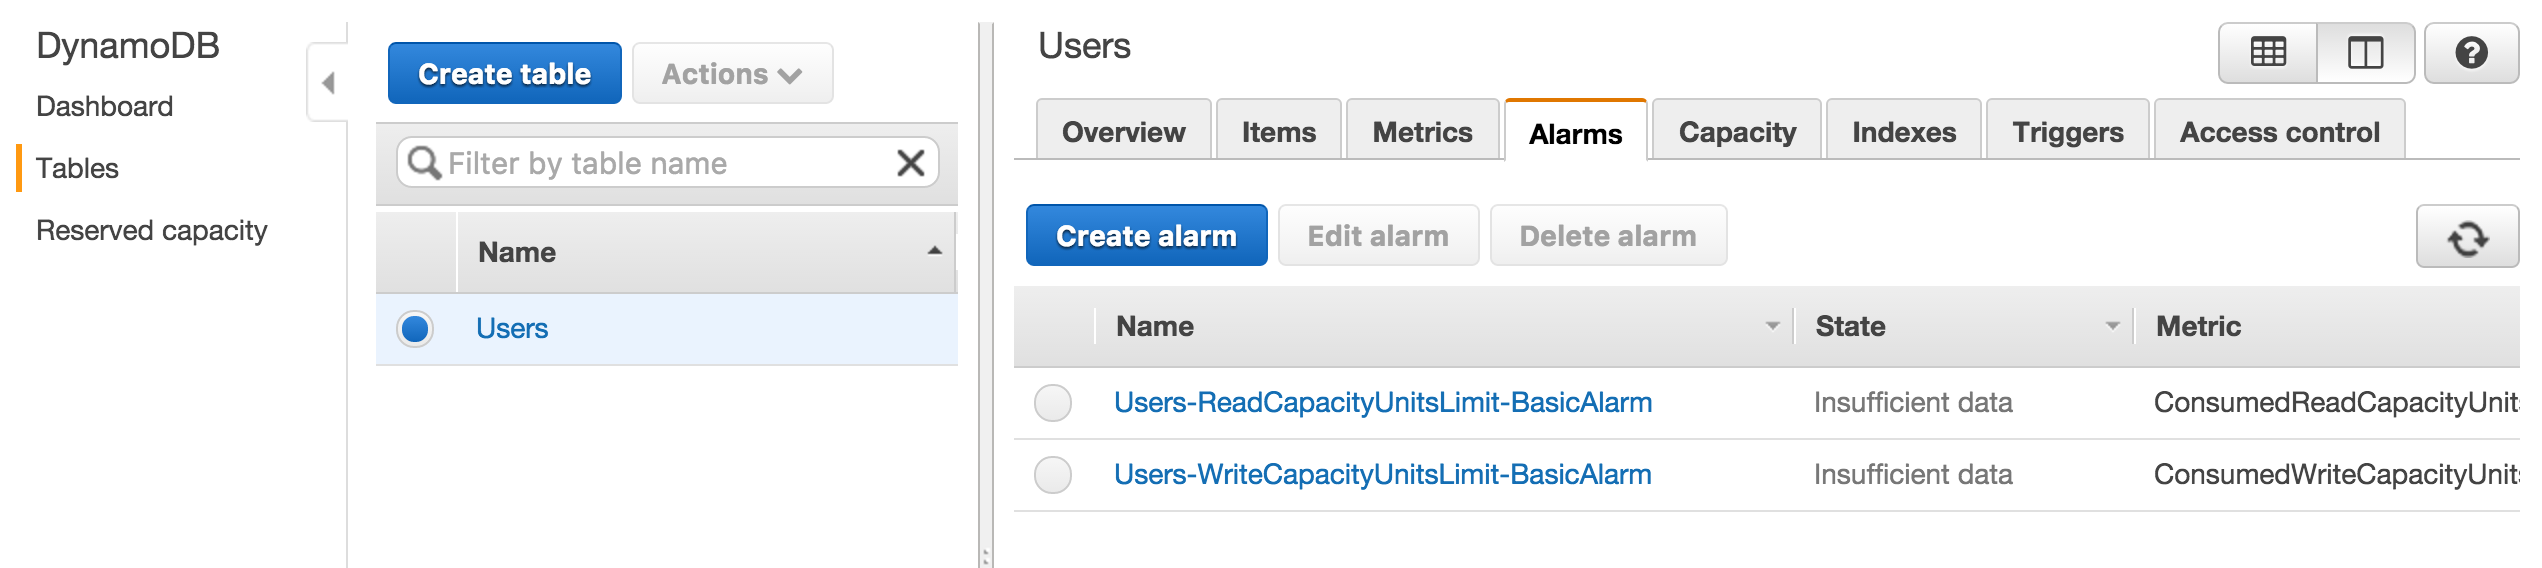The width and height of the screenshot is (2542, 568).
Task: Collapse the left navigation sidebar arrow
Action: pos(328,83)
